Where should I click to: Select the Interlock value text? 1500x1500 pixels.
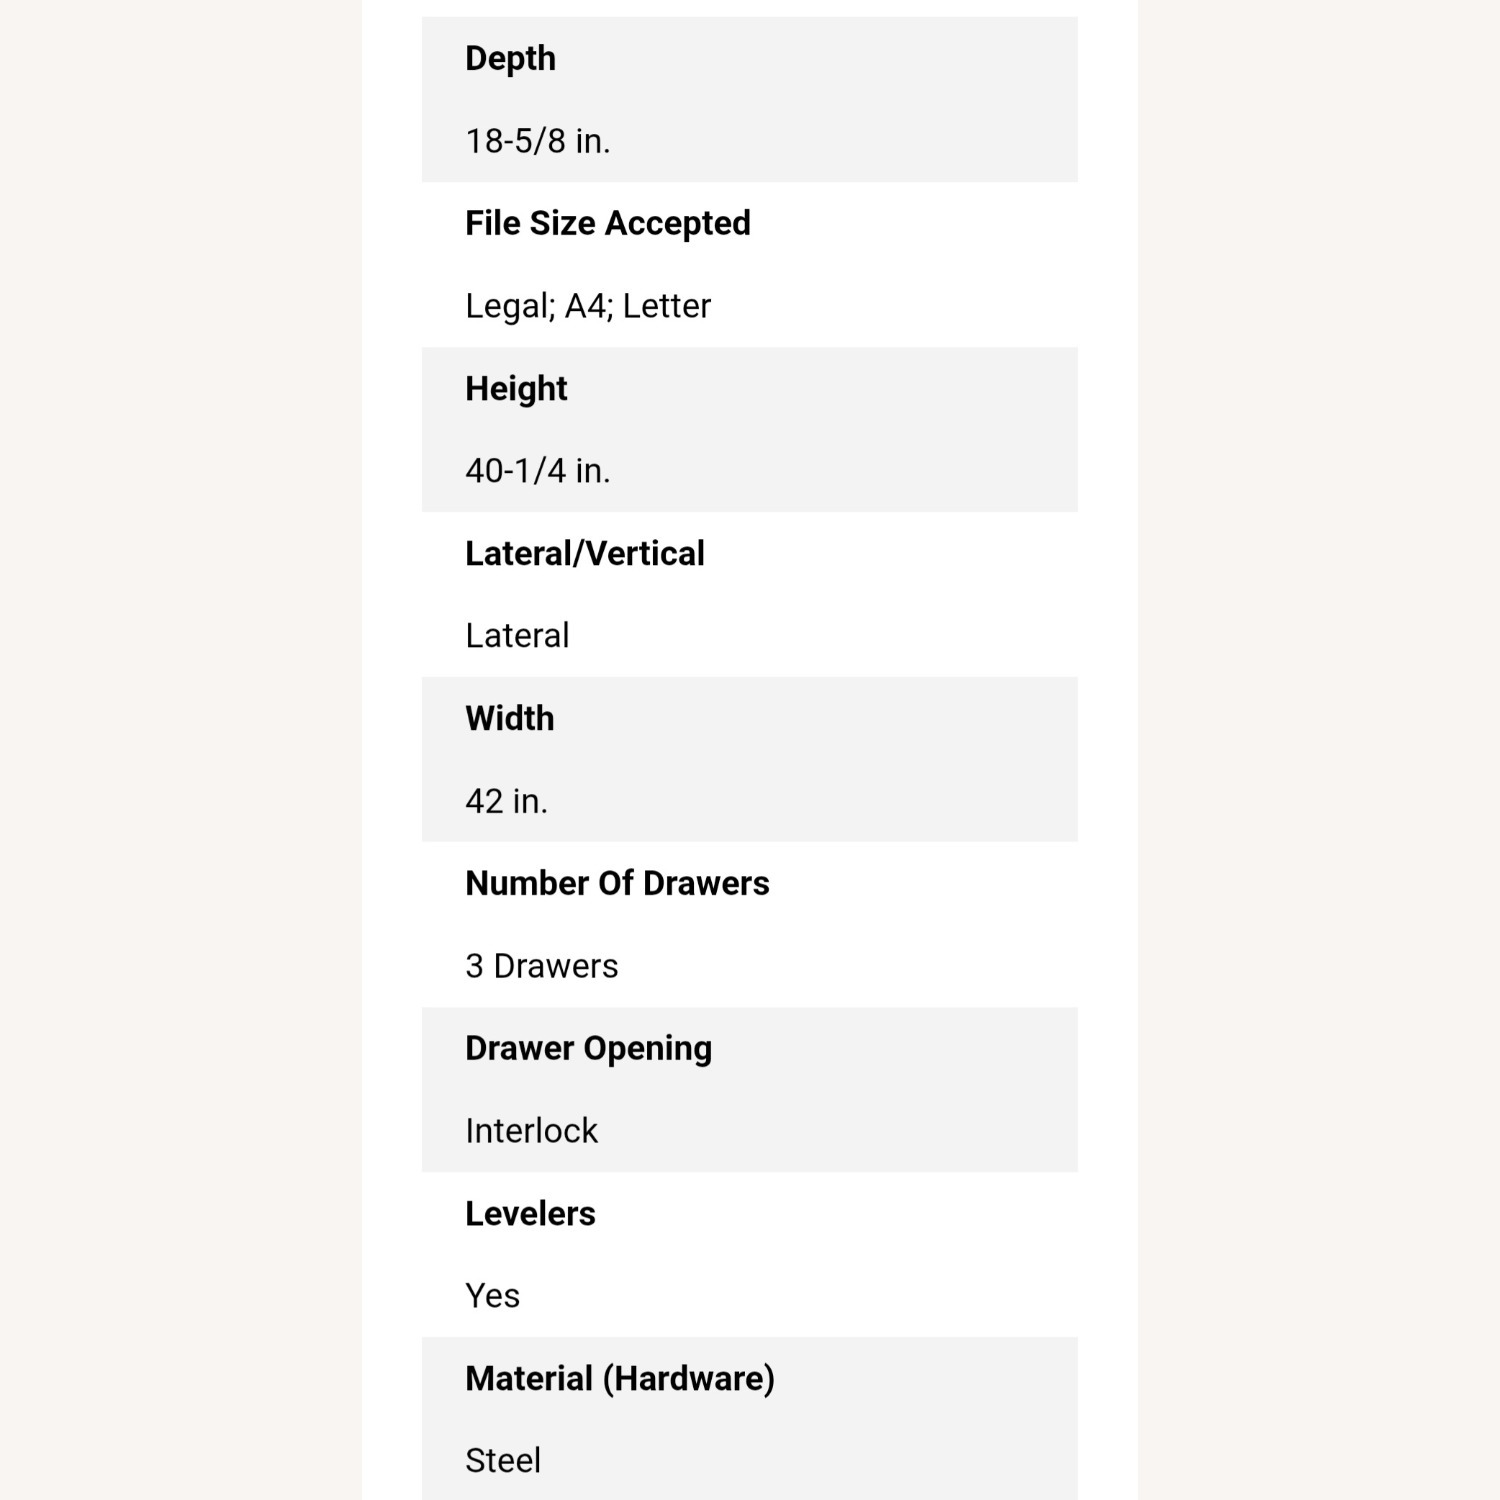click(531, 1131)
